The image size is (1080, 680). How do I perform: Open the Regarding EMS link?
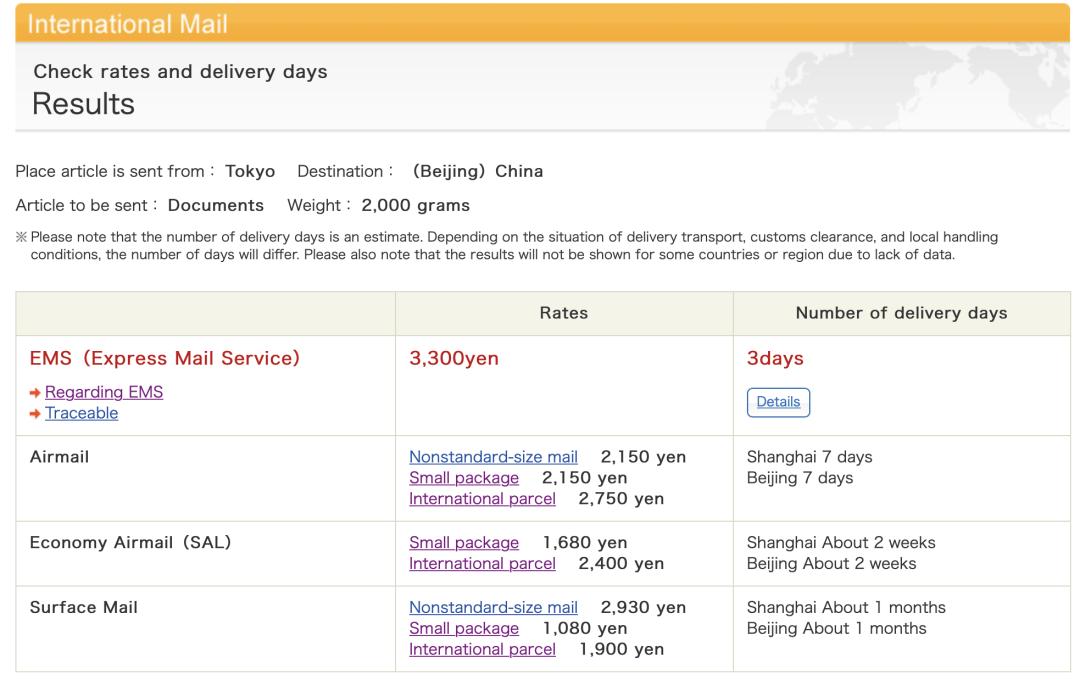pos(104,392)
